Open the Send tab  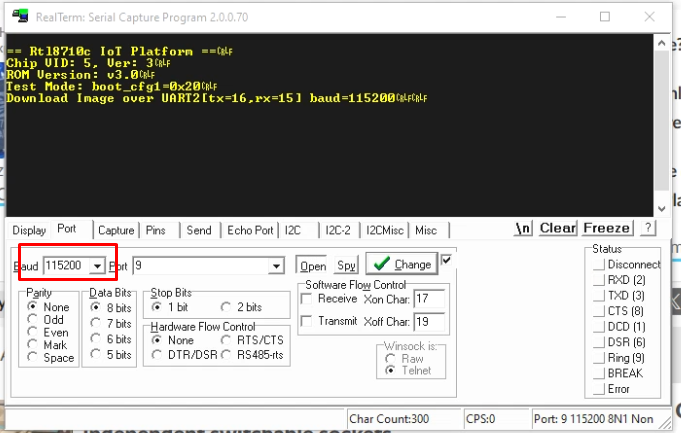199,230
